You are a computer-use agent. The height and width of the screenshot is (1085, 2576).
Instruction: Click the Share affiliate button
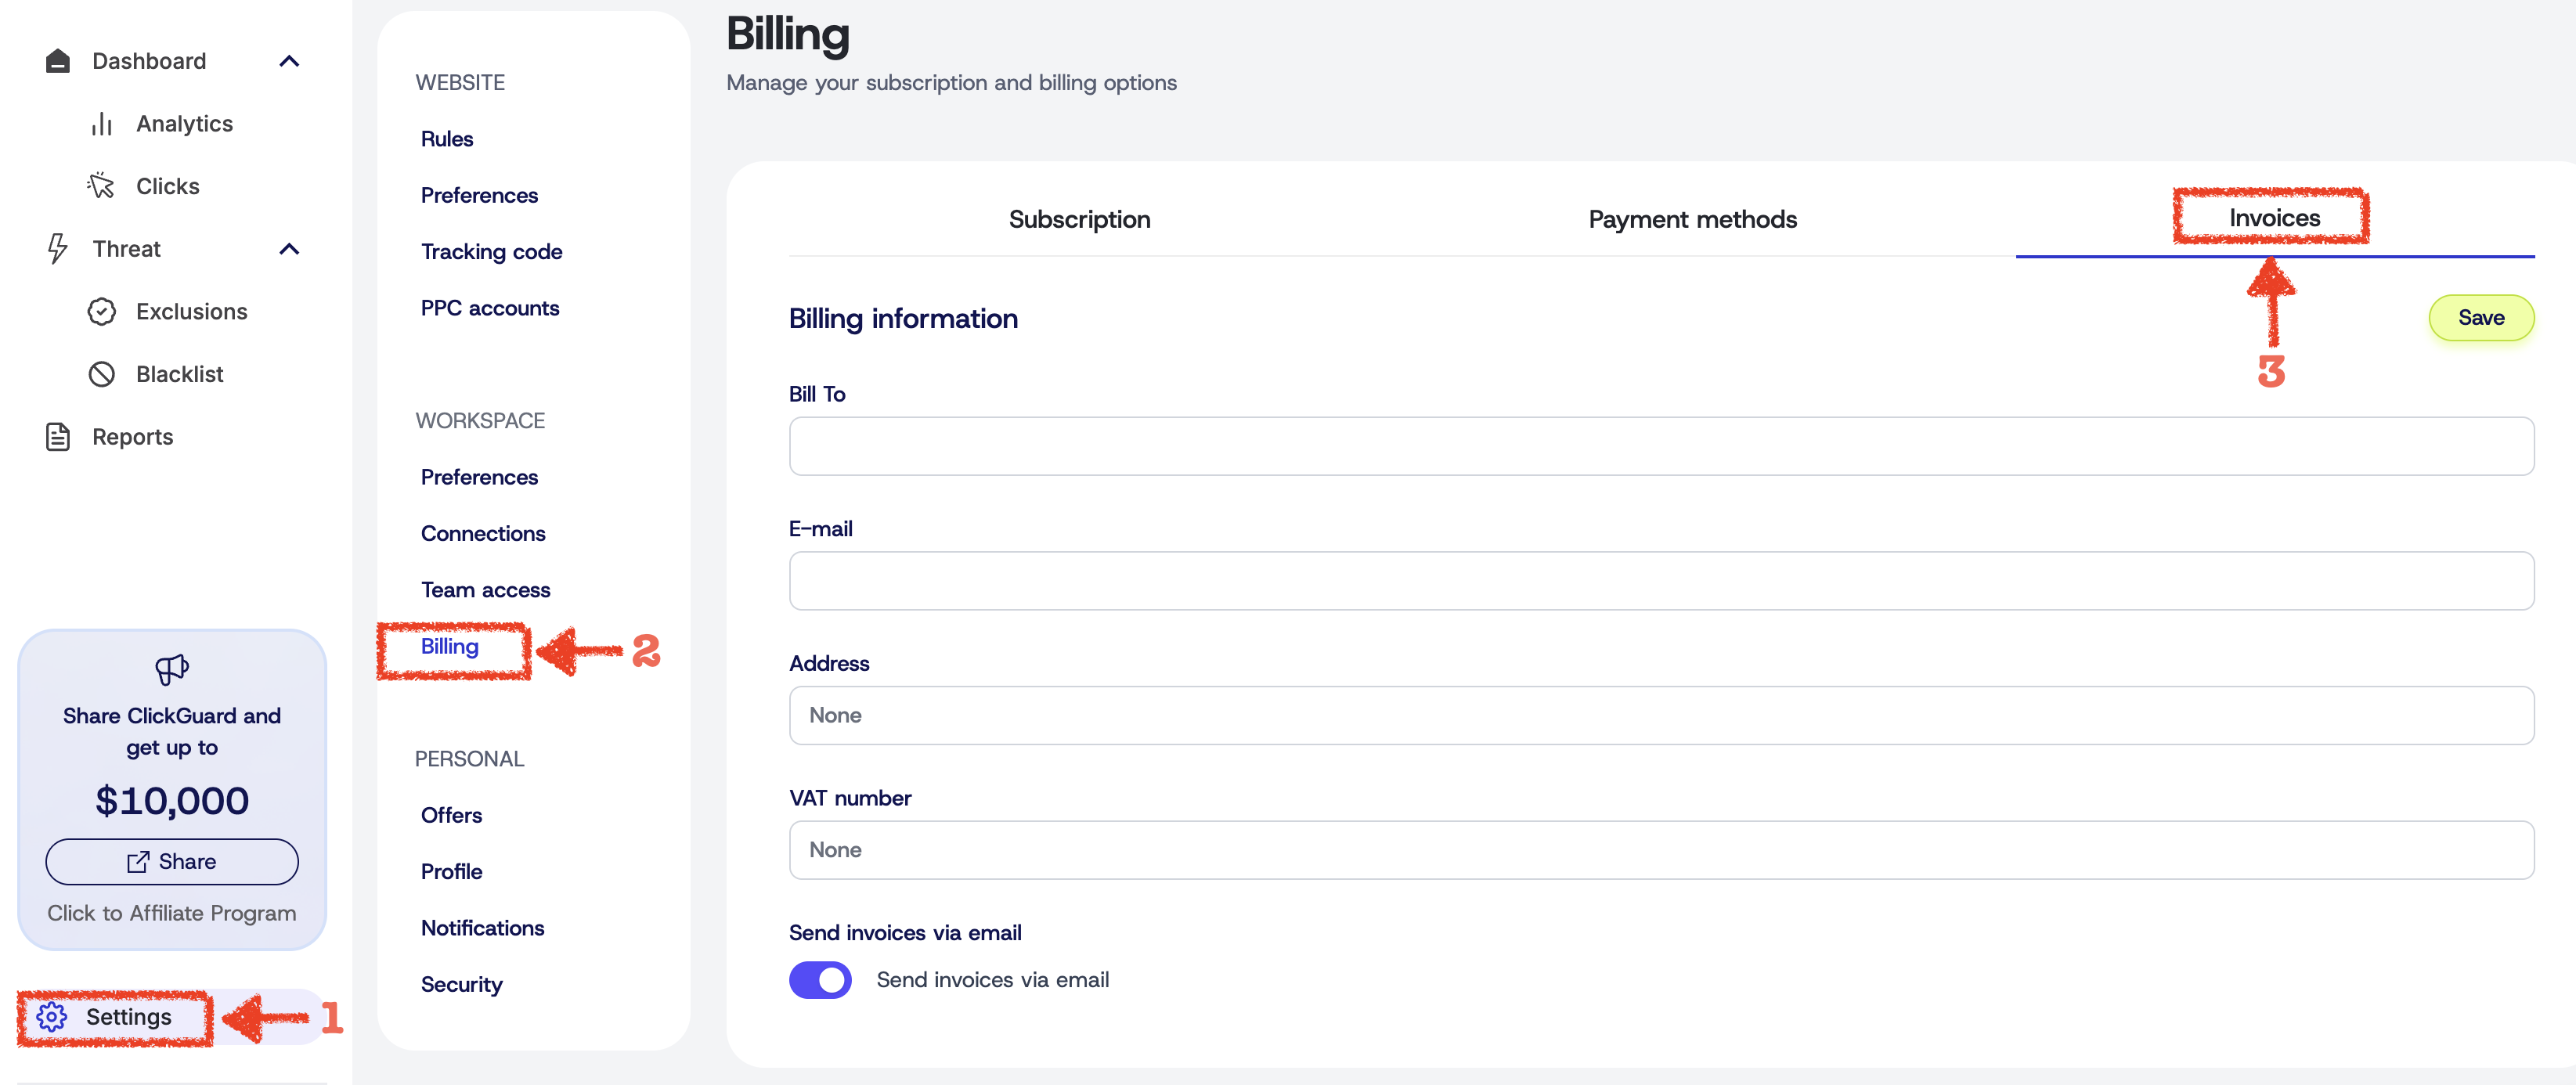coord(172,862)
